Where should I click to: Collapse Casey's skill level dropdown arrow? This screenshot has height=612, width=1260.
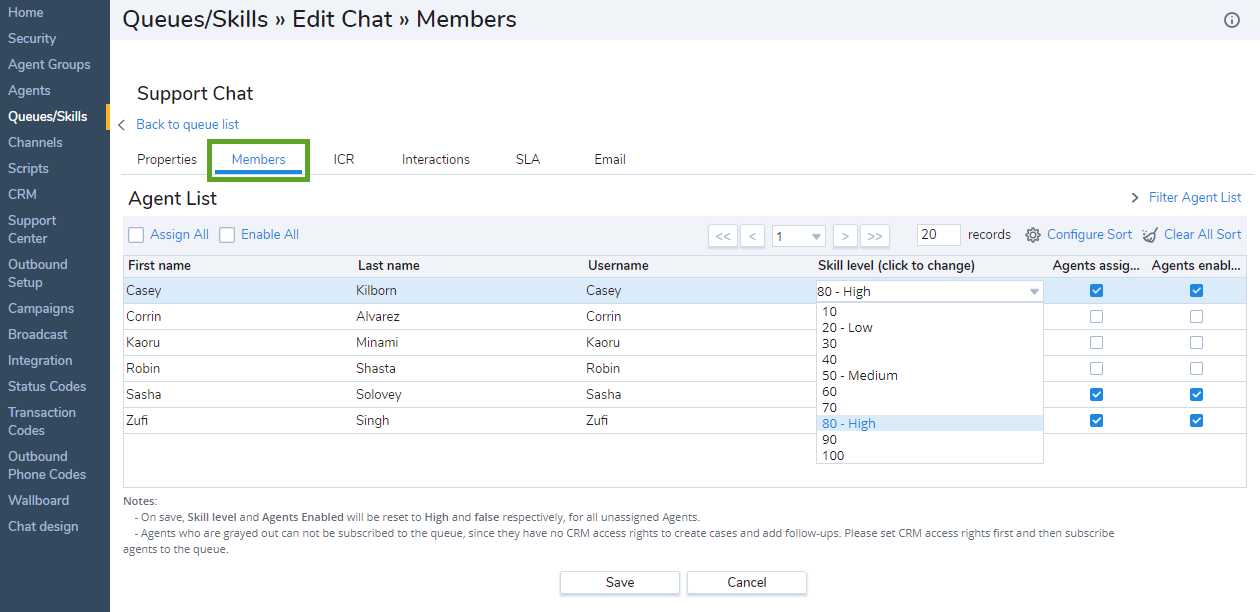1033,292
